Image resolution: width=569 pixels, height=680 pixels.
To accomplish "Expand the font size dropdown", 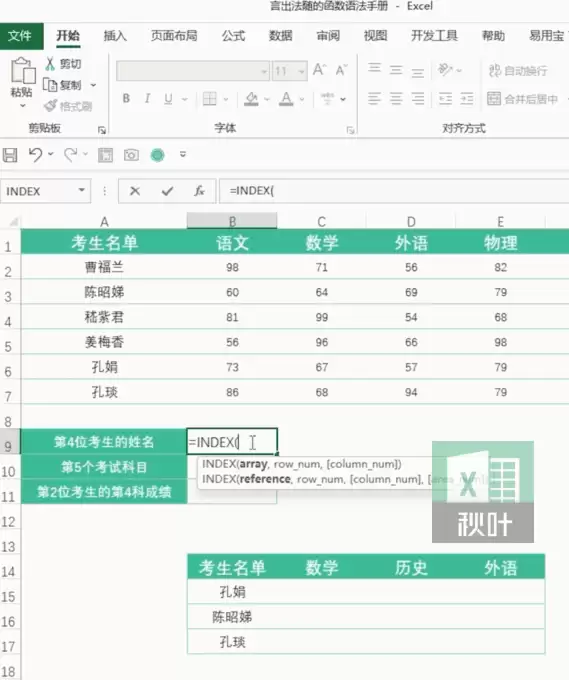I will click(301, 71).
